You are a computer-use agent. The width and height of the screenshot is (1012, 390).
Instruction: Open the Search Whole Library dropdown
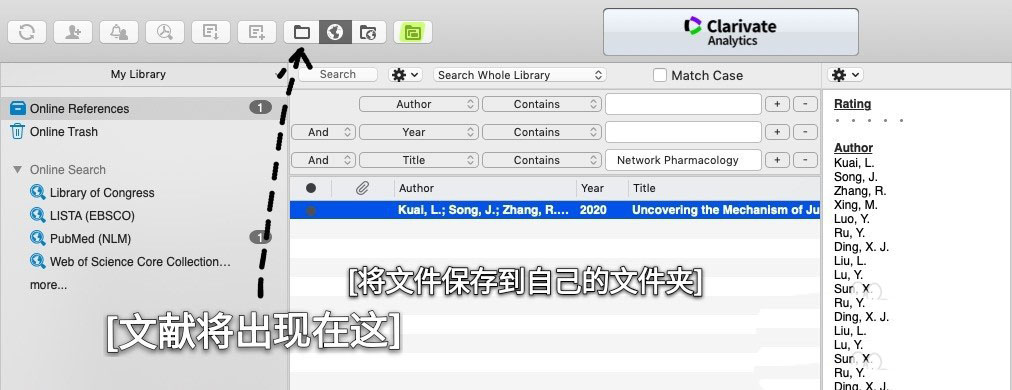520,75
